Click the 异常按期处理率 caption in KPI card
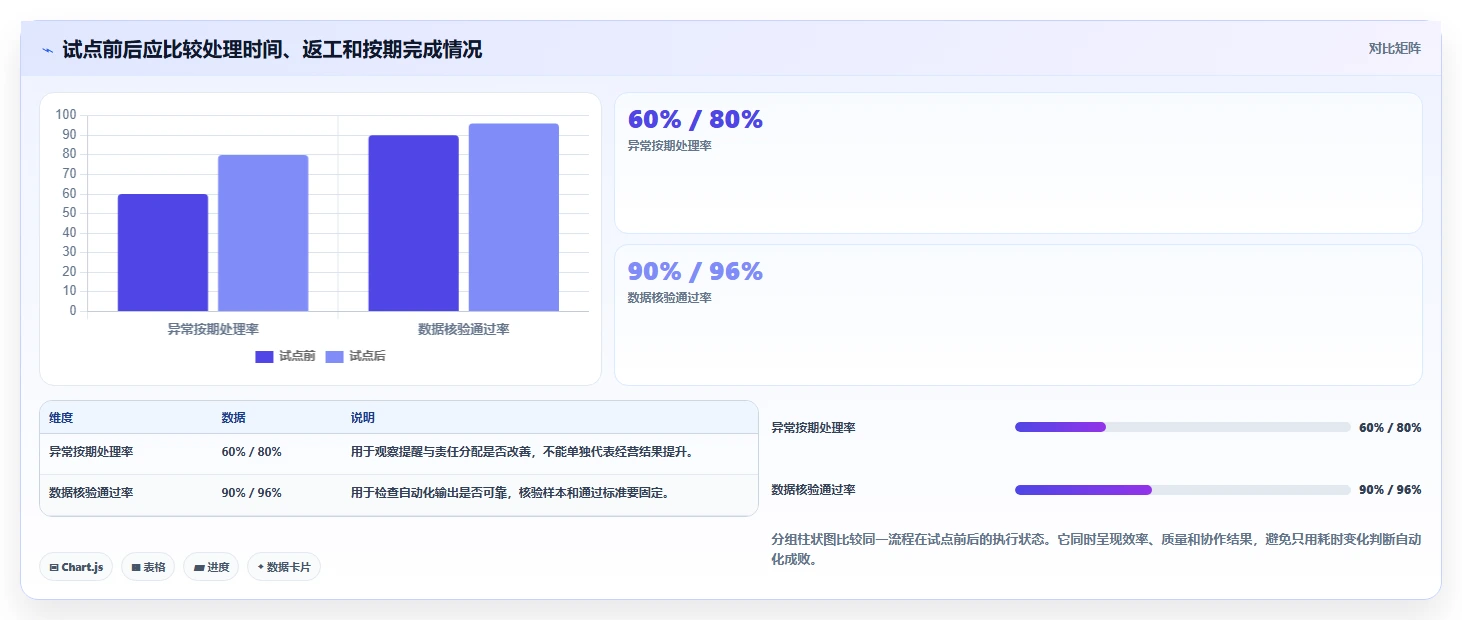Image resolution: width=1462 pixels, height=620 pixels. coord(669,146)
